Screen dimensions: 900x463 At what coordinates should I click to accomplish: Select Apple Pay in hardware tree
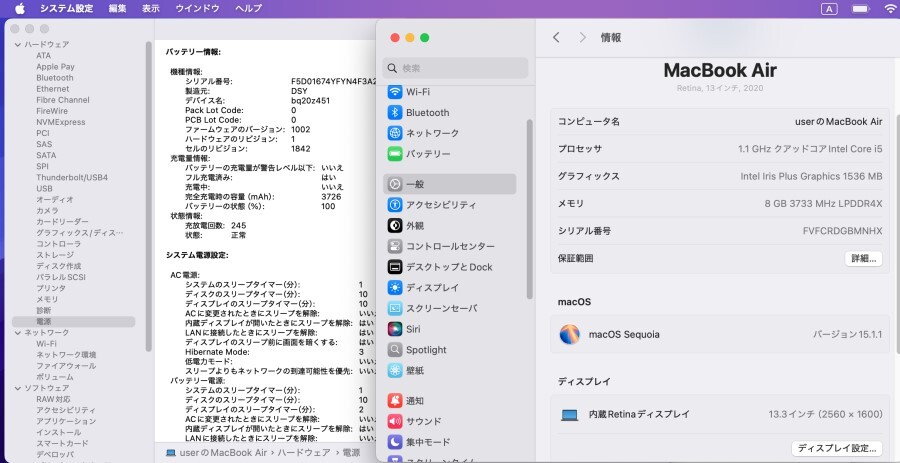pos(55,67)
